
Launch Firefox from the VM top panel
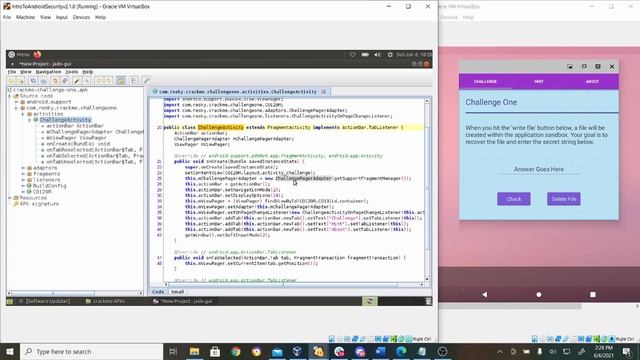(37, 55)
